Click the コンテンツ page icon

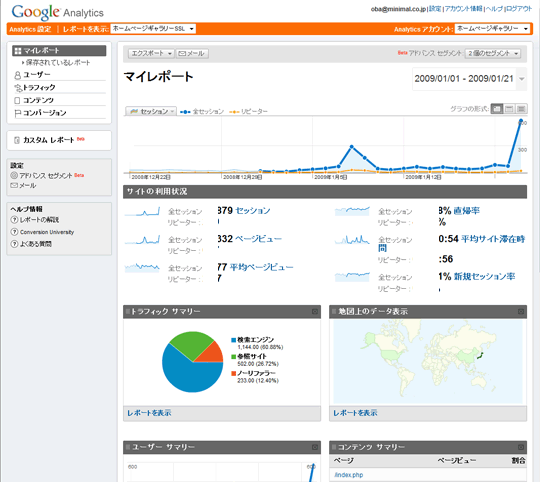click(x=17, y=101)
